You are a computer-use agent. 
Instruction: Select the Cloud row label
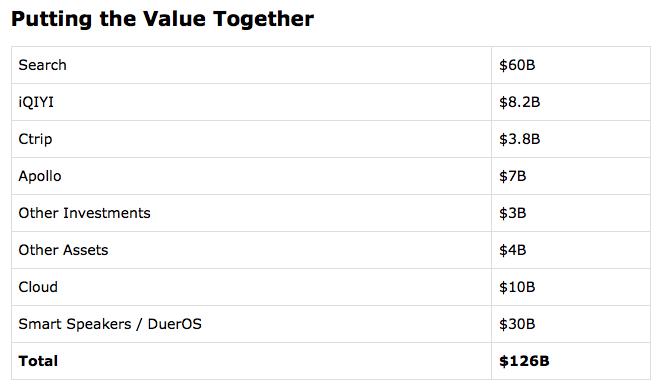[38, 287]
